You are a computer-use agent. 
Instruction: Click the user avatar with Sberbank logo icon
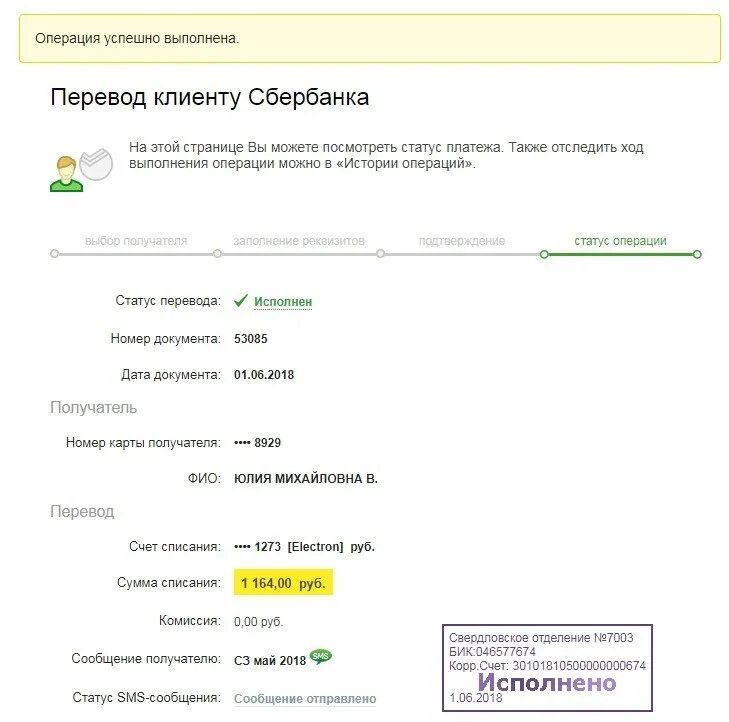(x=80, y=167)
